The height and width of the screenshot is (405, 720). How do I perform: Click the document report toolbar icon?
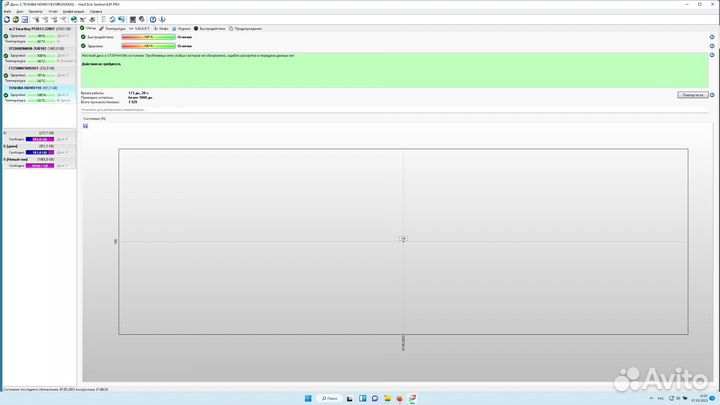tap(103, 19)
